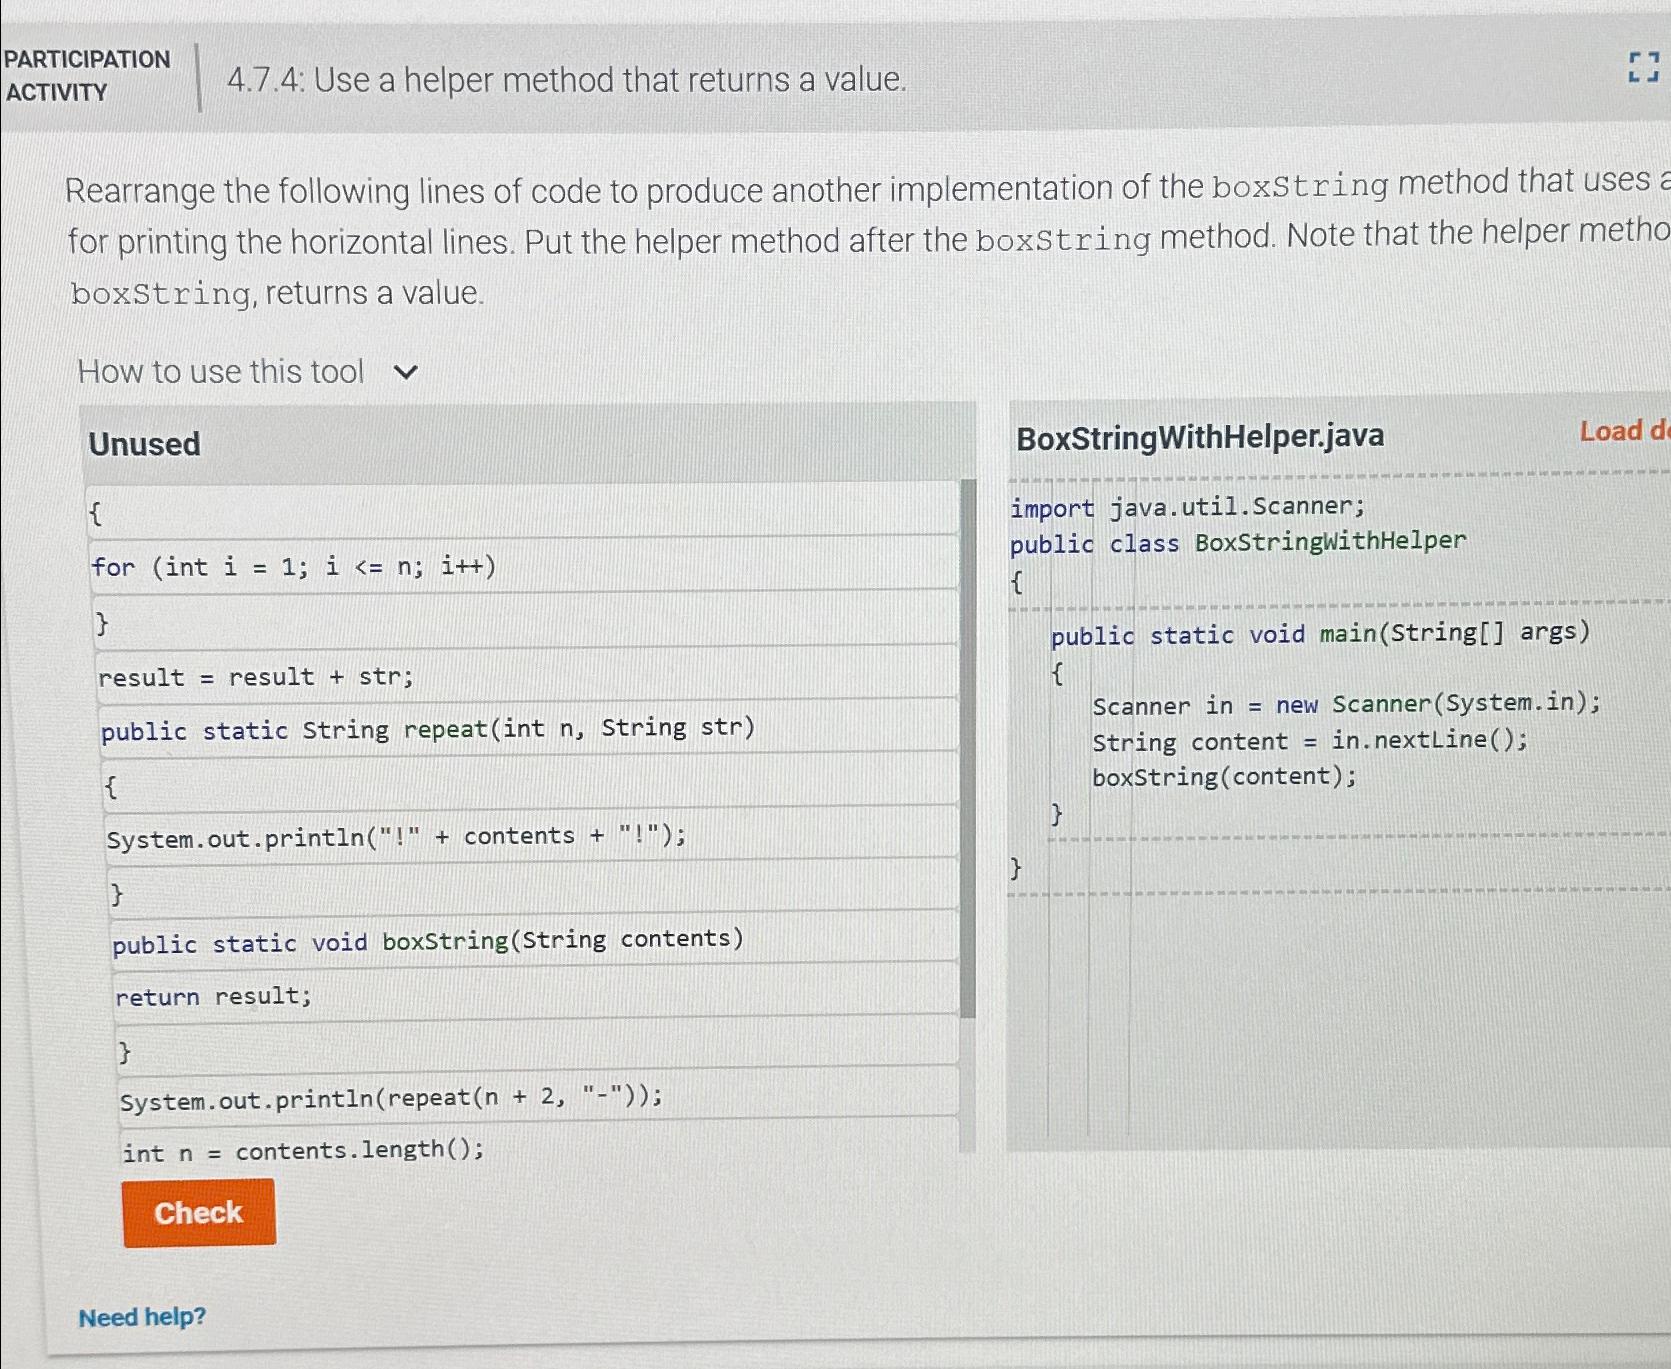The height and width of the screenshot is (1369, 1671).
Task: Expand the 'How to use this tool' section
Action: click(248, 372)
